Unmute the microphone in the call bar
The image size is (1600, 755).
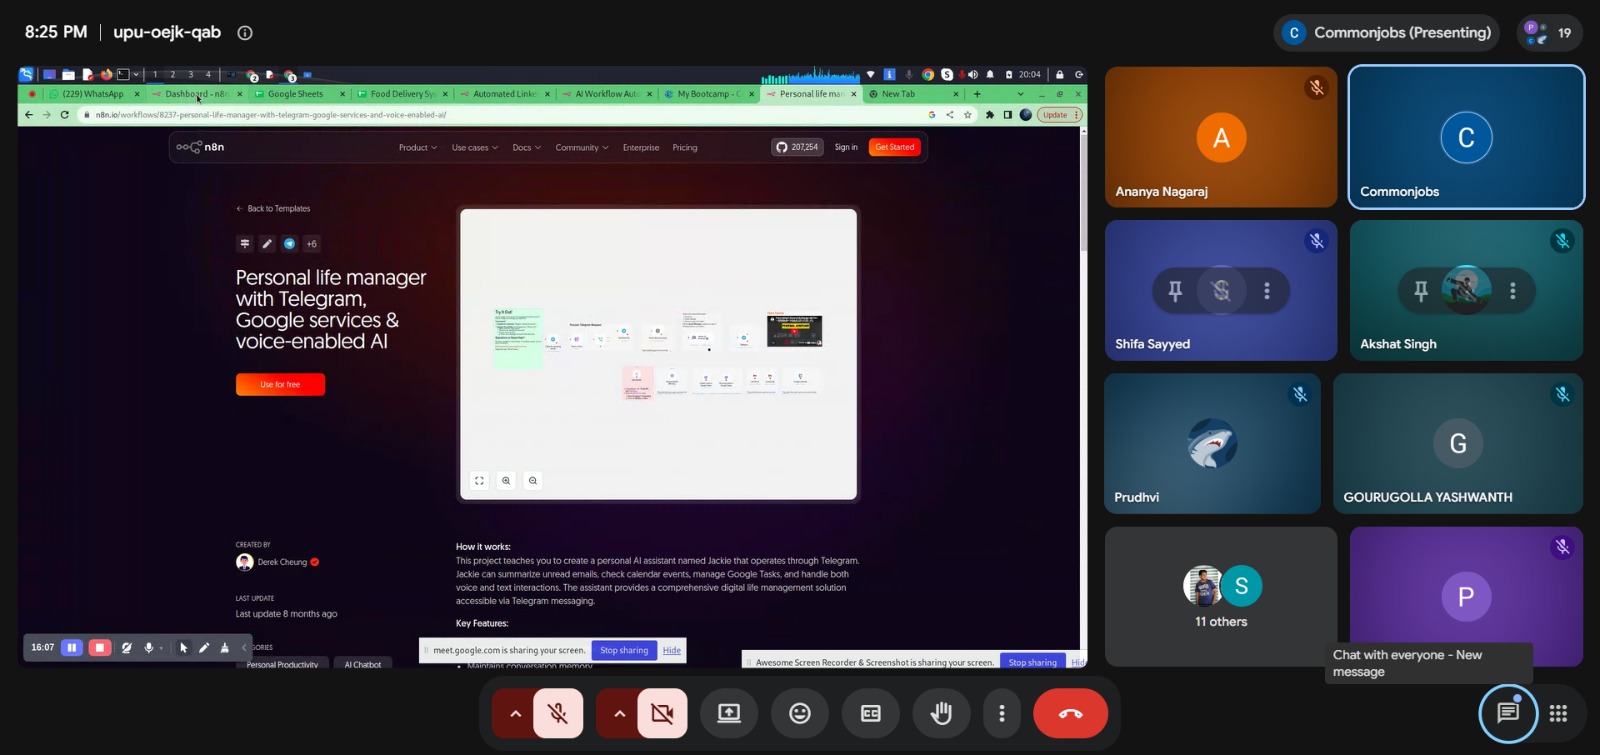[x=558, y=713]
